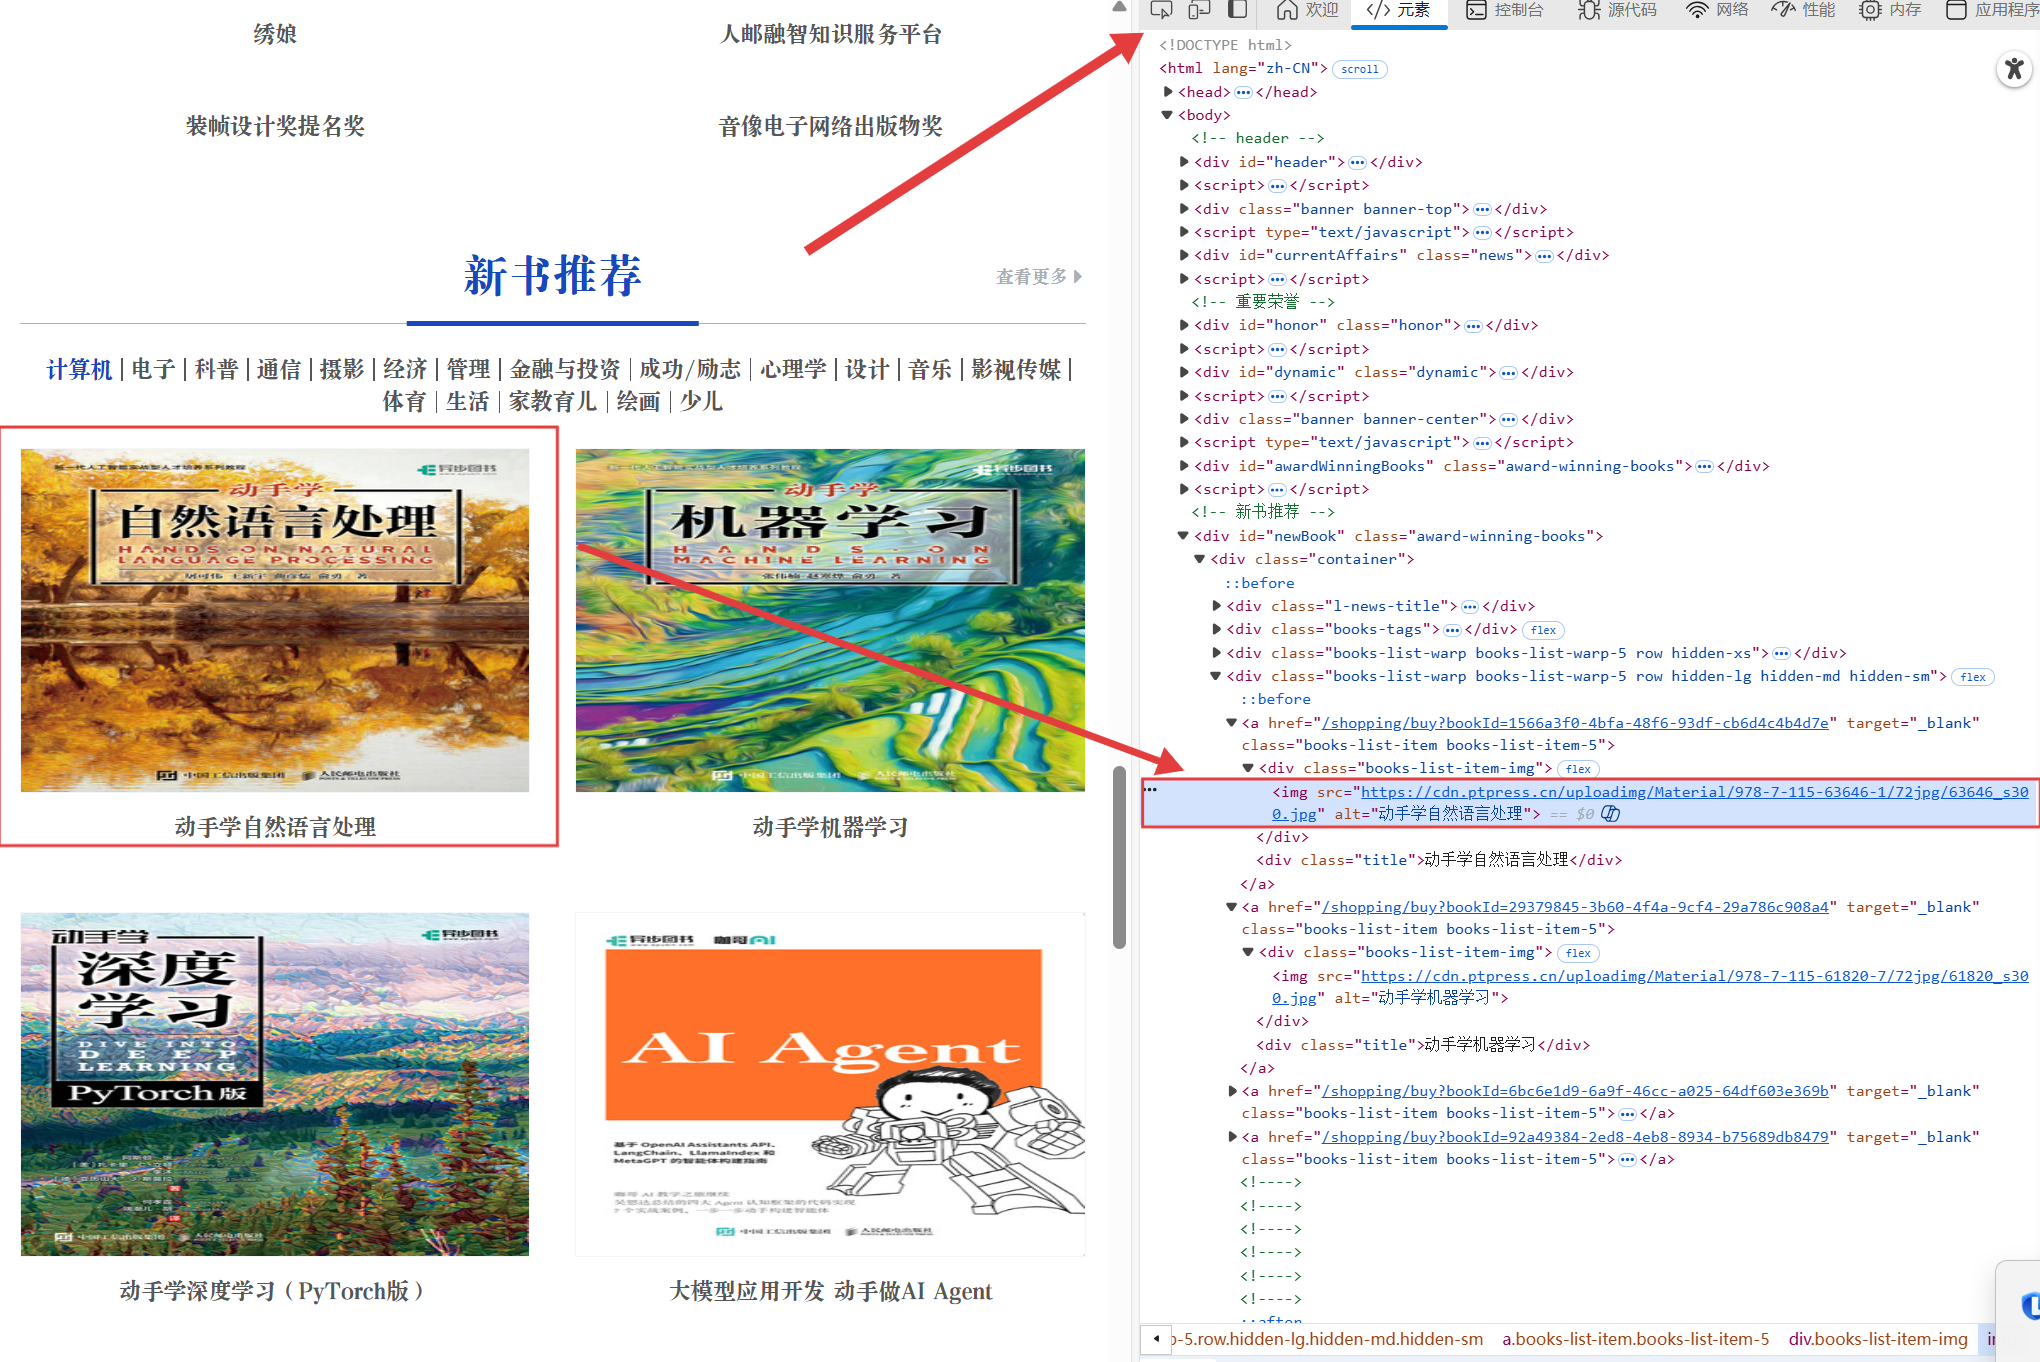Open the 欢迎 welcome tab
Viewport: 2040px width, 1362px height.
1307,10
